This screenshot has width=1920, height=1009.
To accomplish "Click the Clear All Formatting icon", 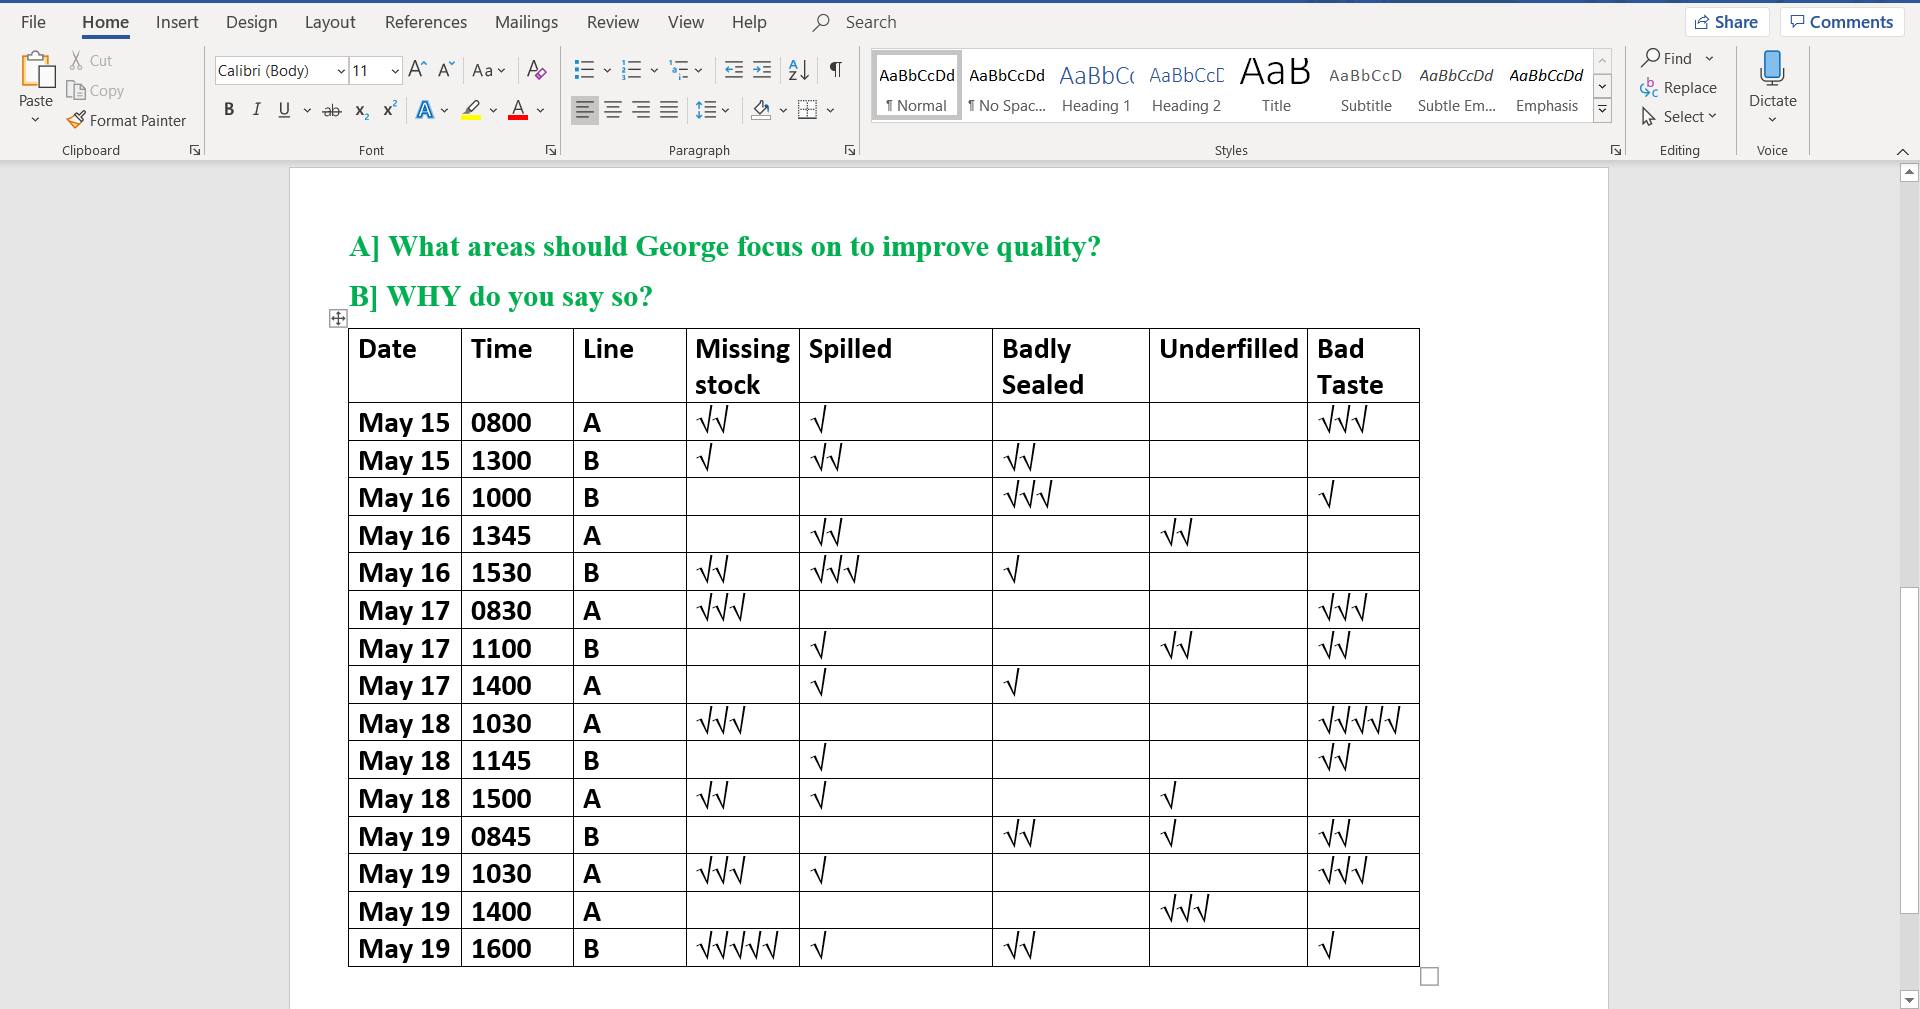I will tap(537, 70).
